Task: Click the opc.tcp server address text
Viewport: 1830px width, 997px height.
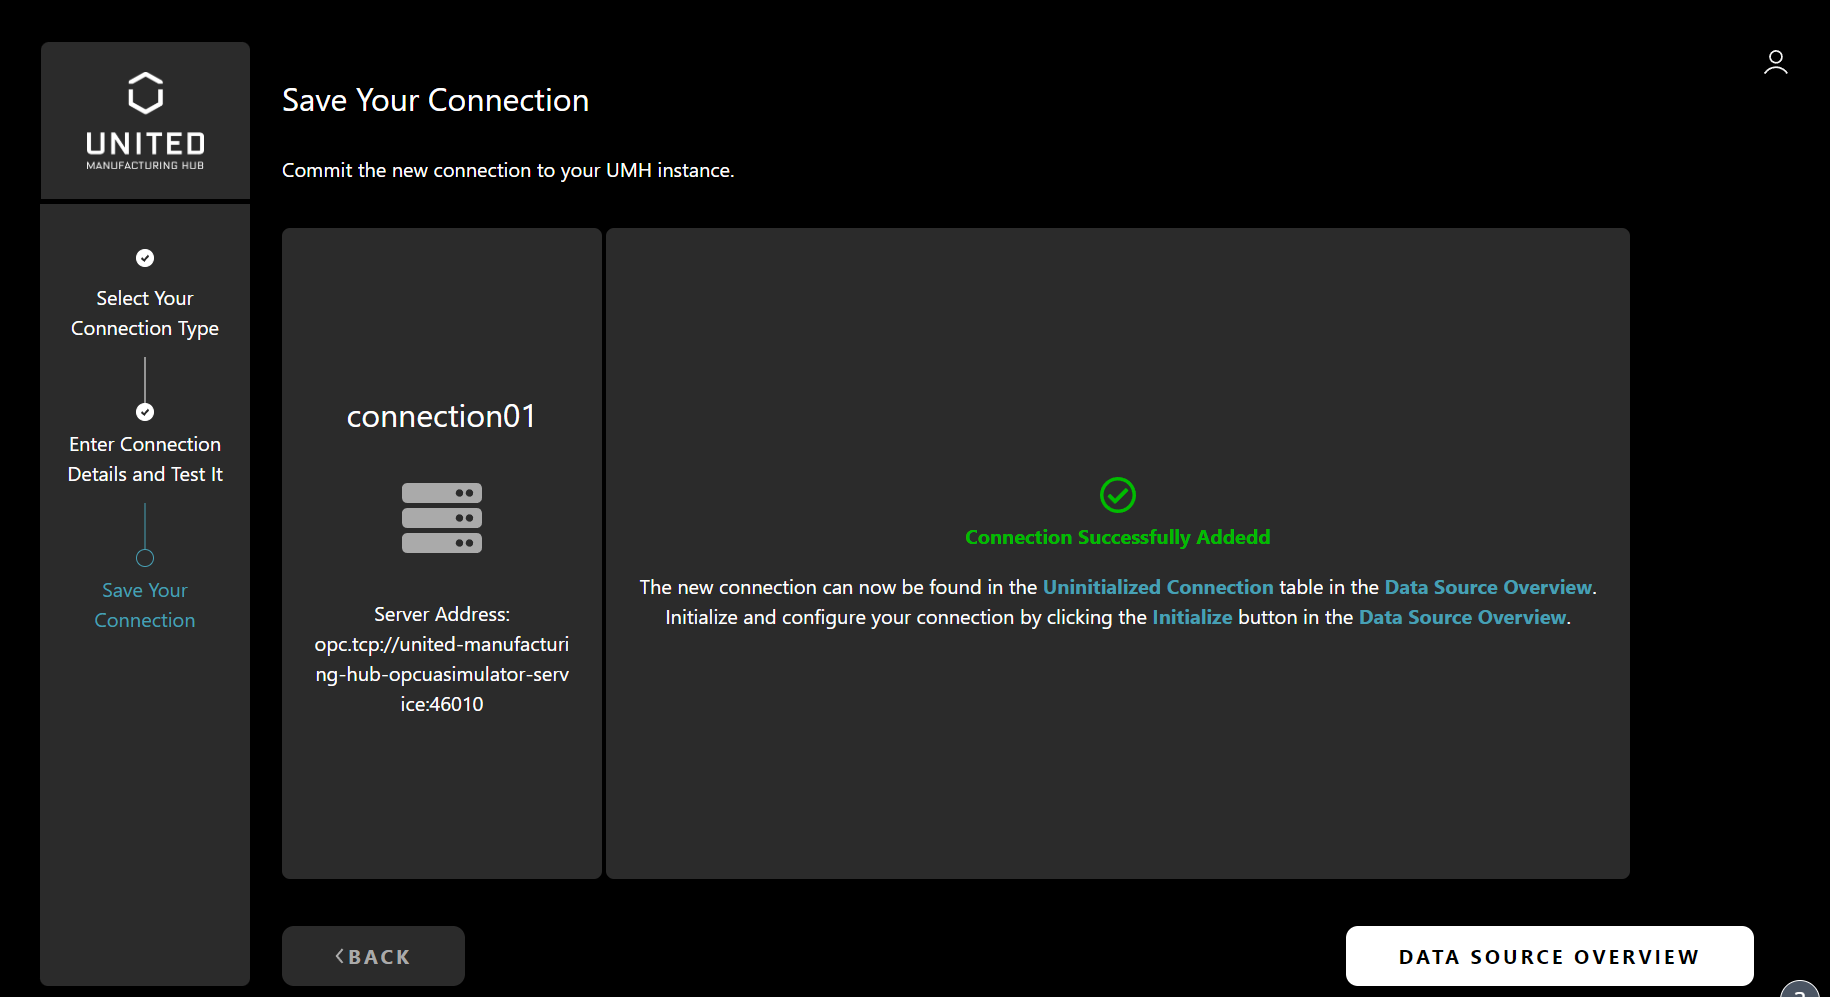Action: [441, 674]
